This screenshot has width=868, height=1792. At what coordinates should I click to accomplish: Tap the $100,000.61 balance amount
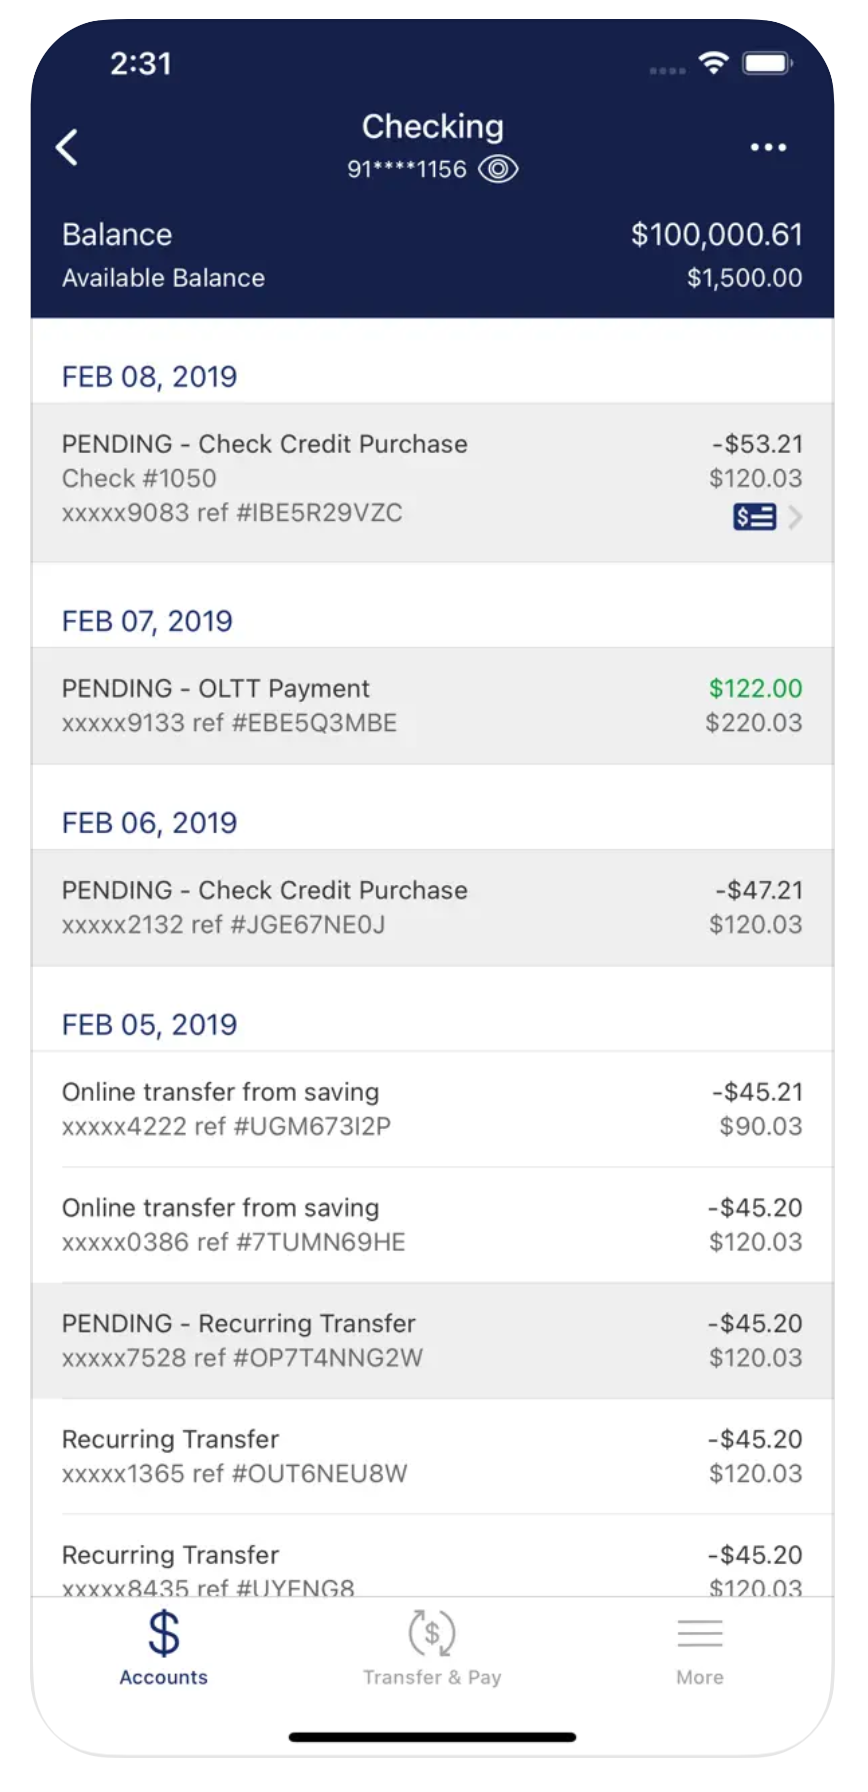[x=716, y=234]
